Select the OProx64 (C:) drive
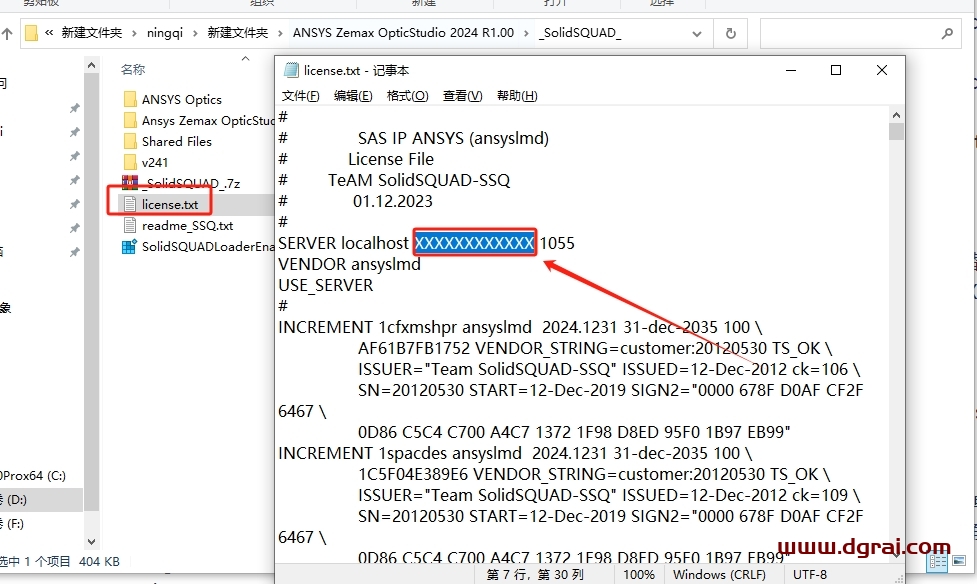The image size is (977, 584). (x=33, y=476)
